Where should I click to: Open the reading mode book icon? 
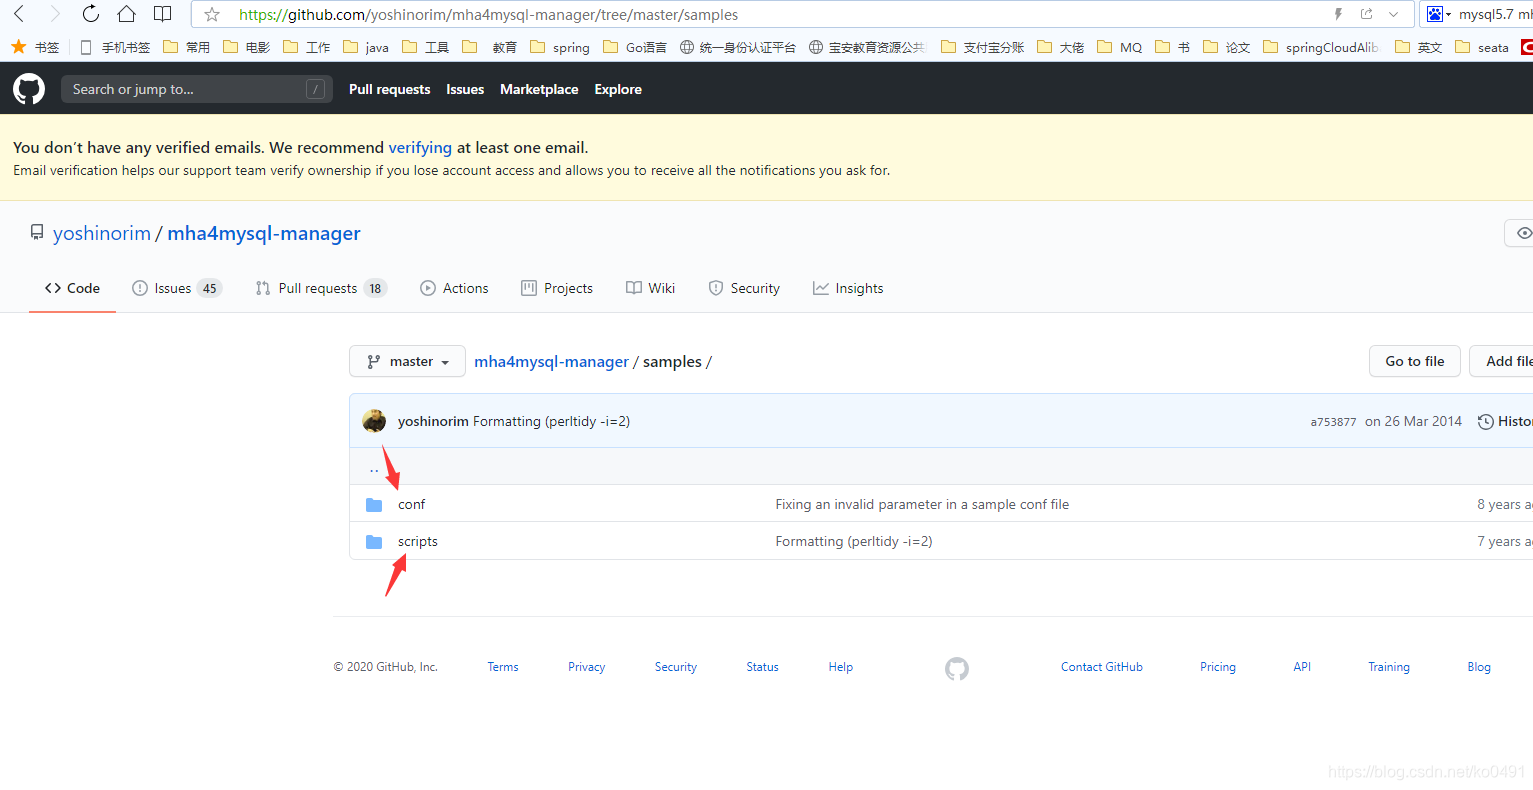click(x=163, y=14)
